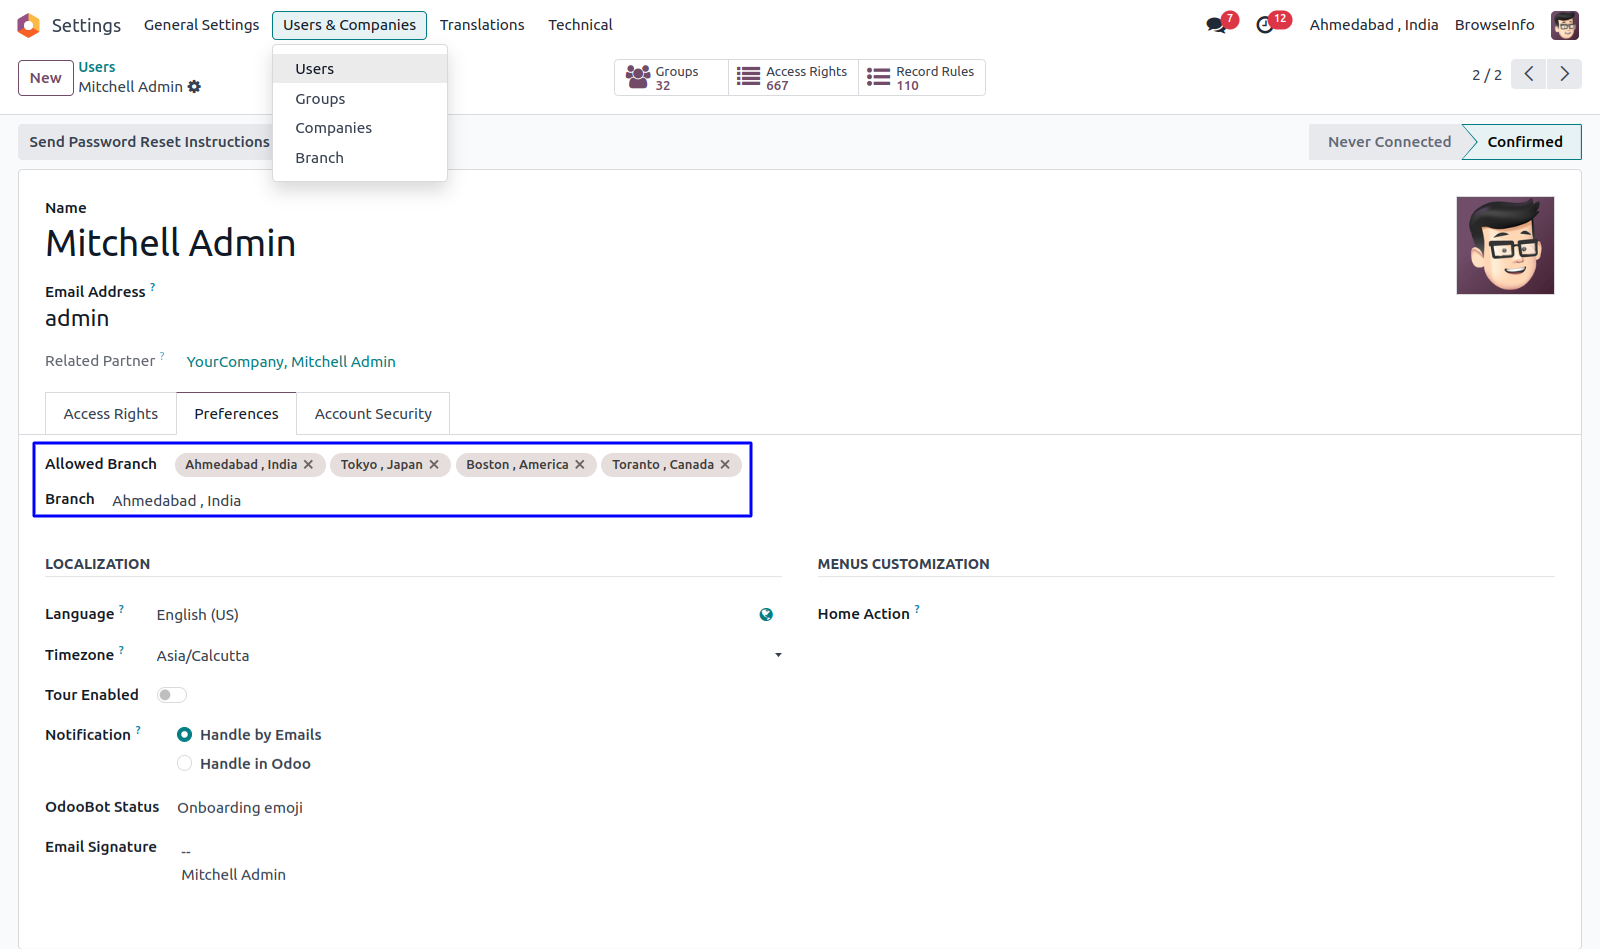The image size is (1600, 950).
Task: Switch to the Account Security tab
Action: [373, 414]
